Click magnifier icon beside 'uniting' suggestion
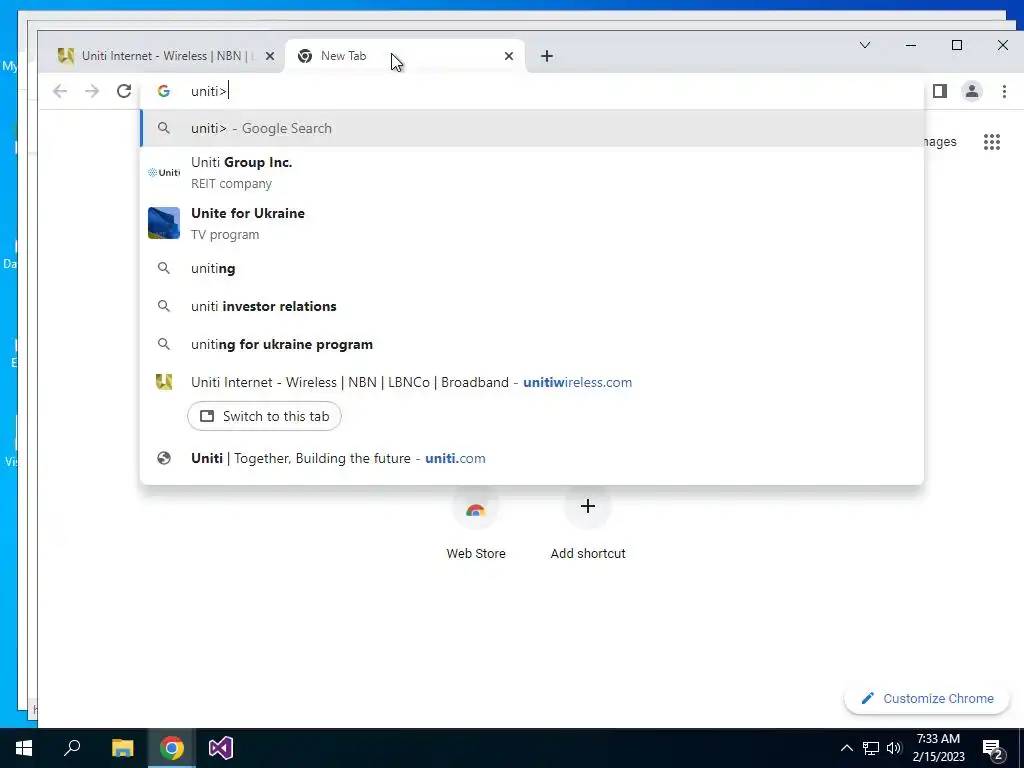The width and height of the screenshot is (1024, 768). 164,268
